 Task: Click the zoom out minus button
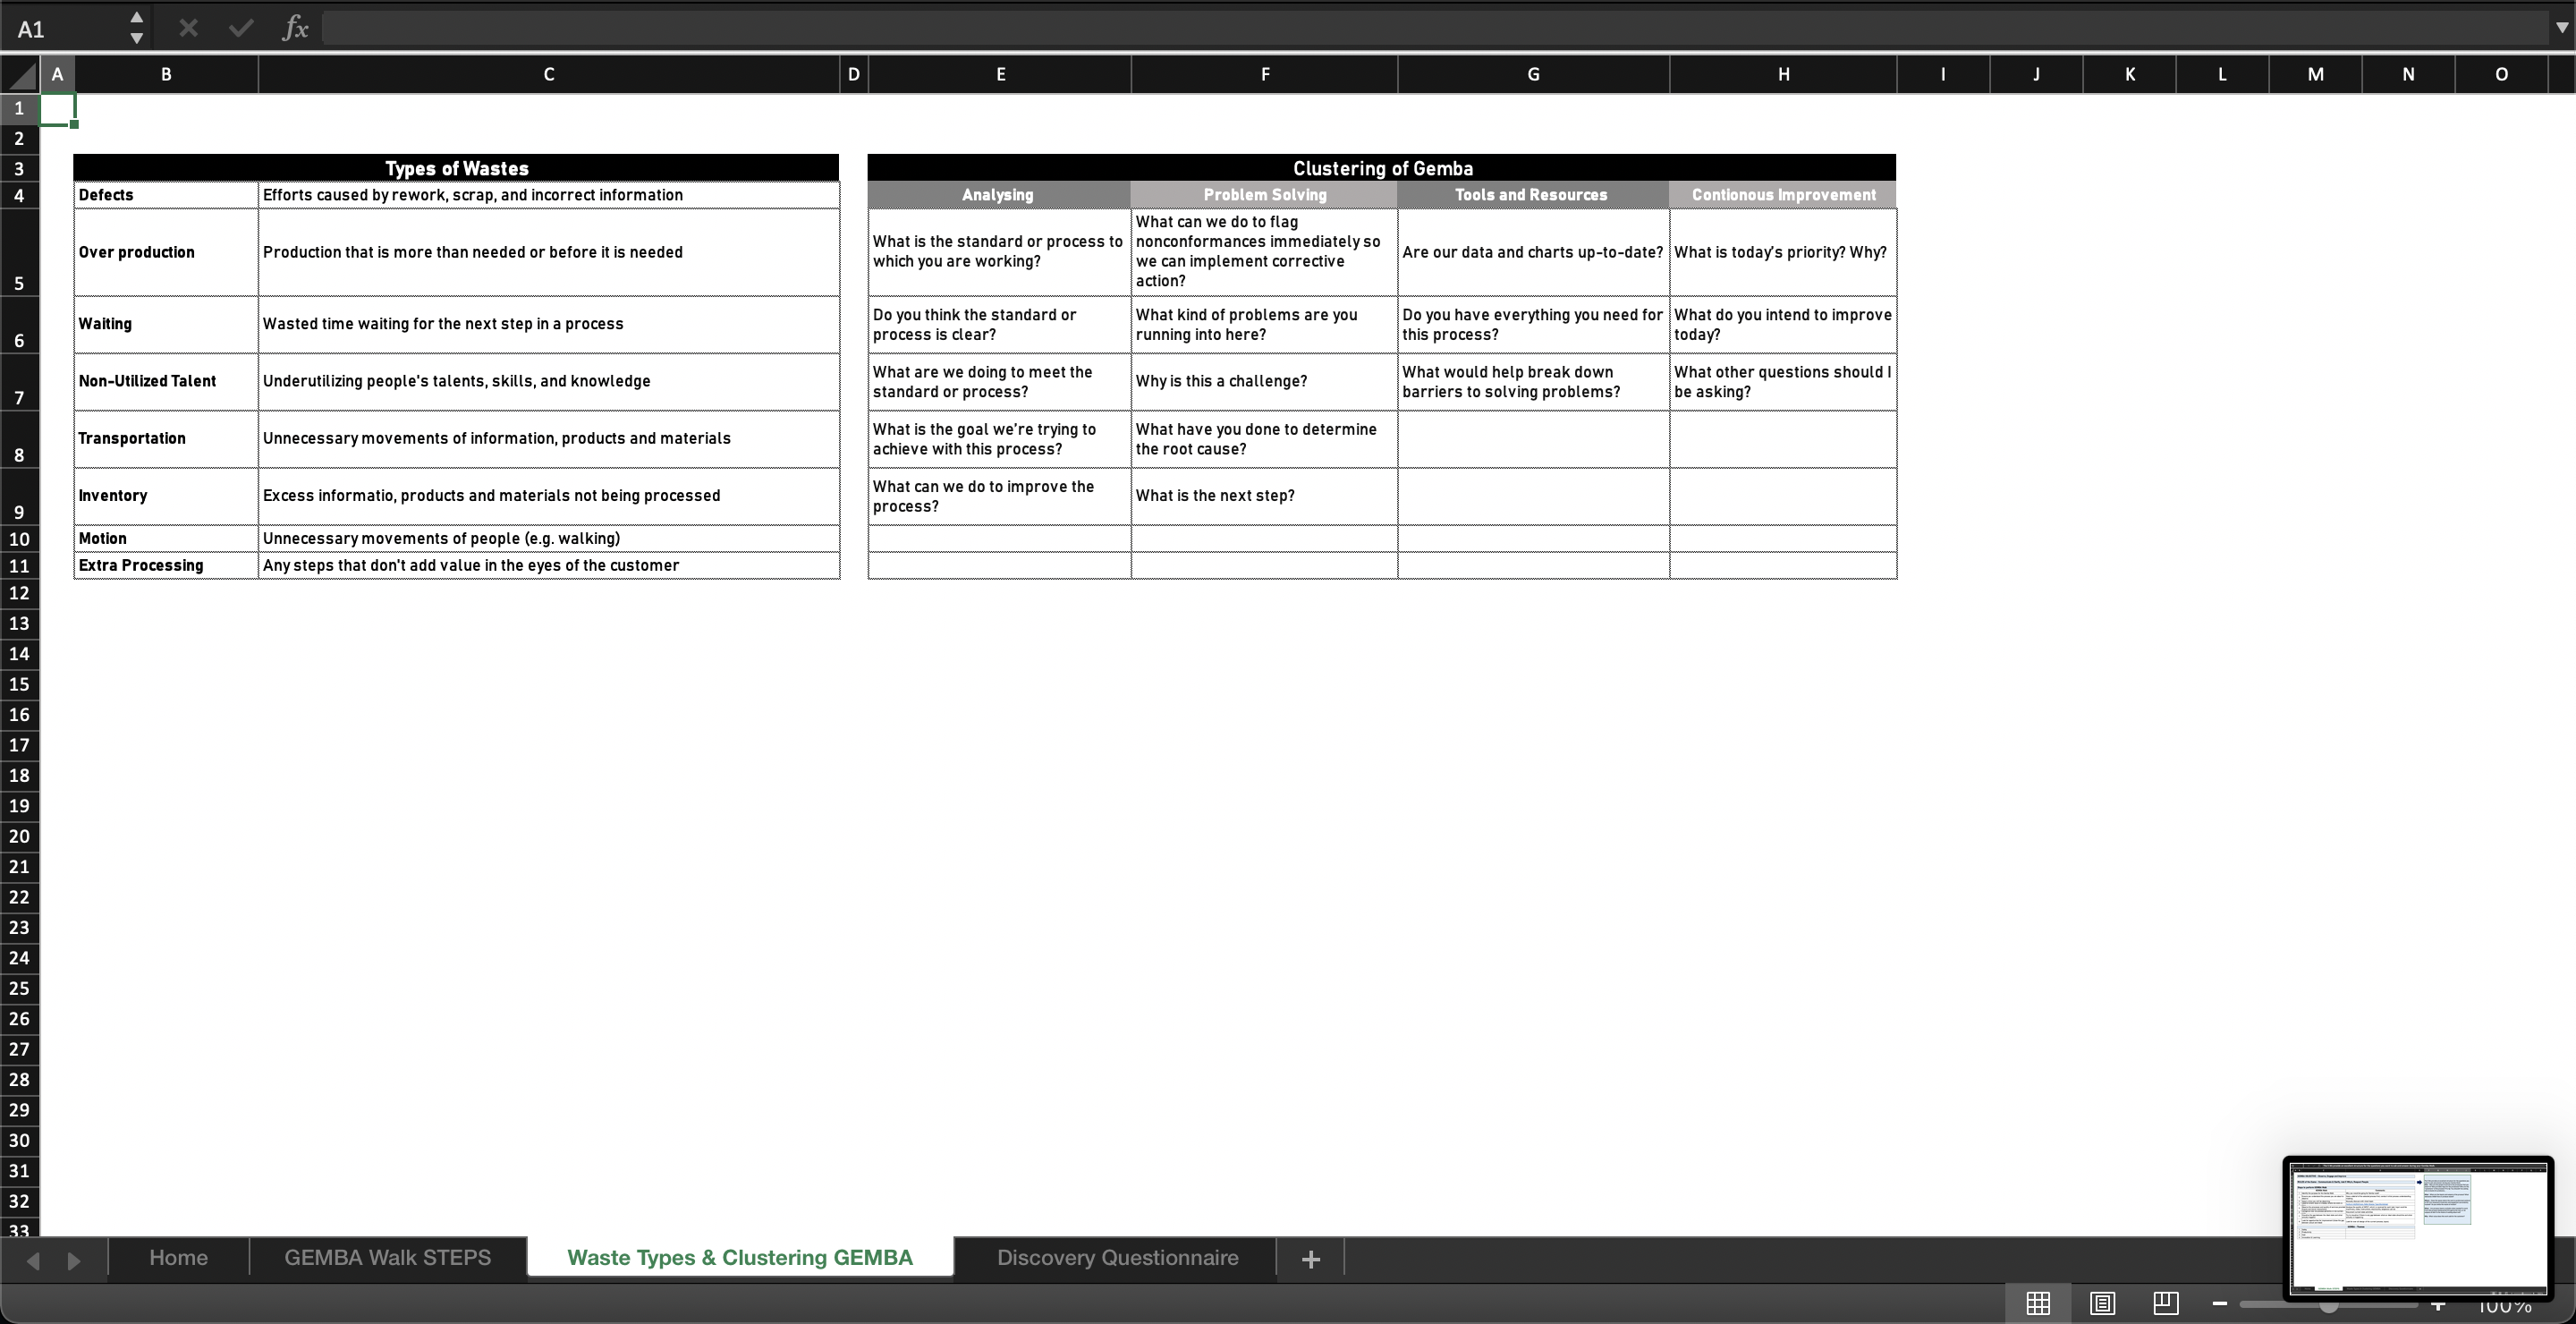2220,1303
